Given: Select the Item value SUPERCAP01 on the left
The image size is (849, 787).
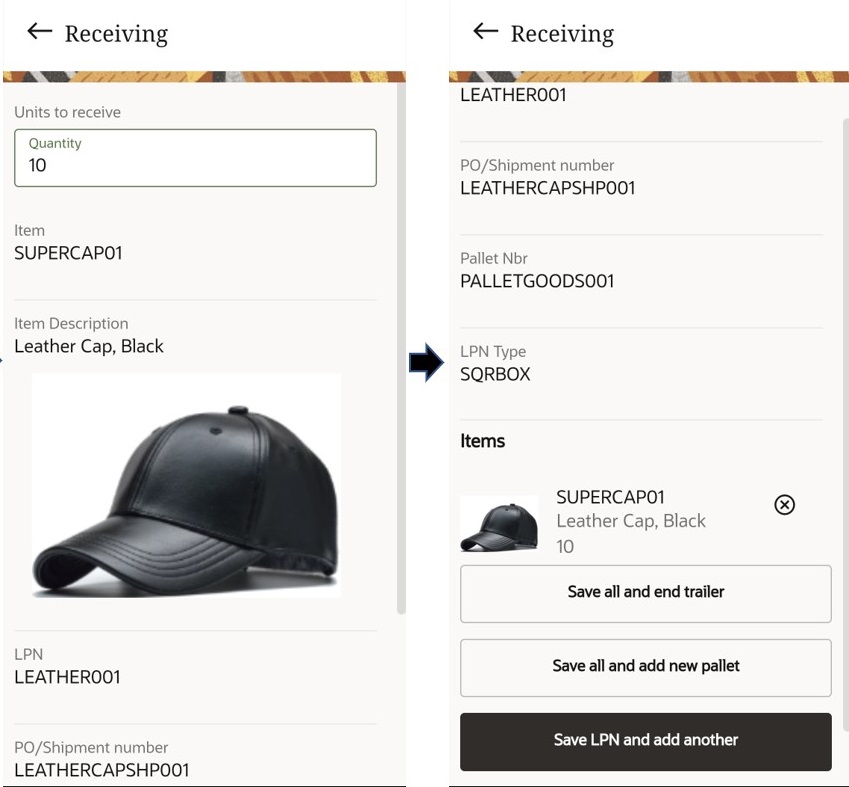Looking at the screenshot, I should click(68, 253).
